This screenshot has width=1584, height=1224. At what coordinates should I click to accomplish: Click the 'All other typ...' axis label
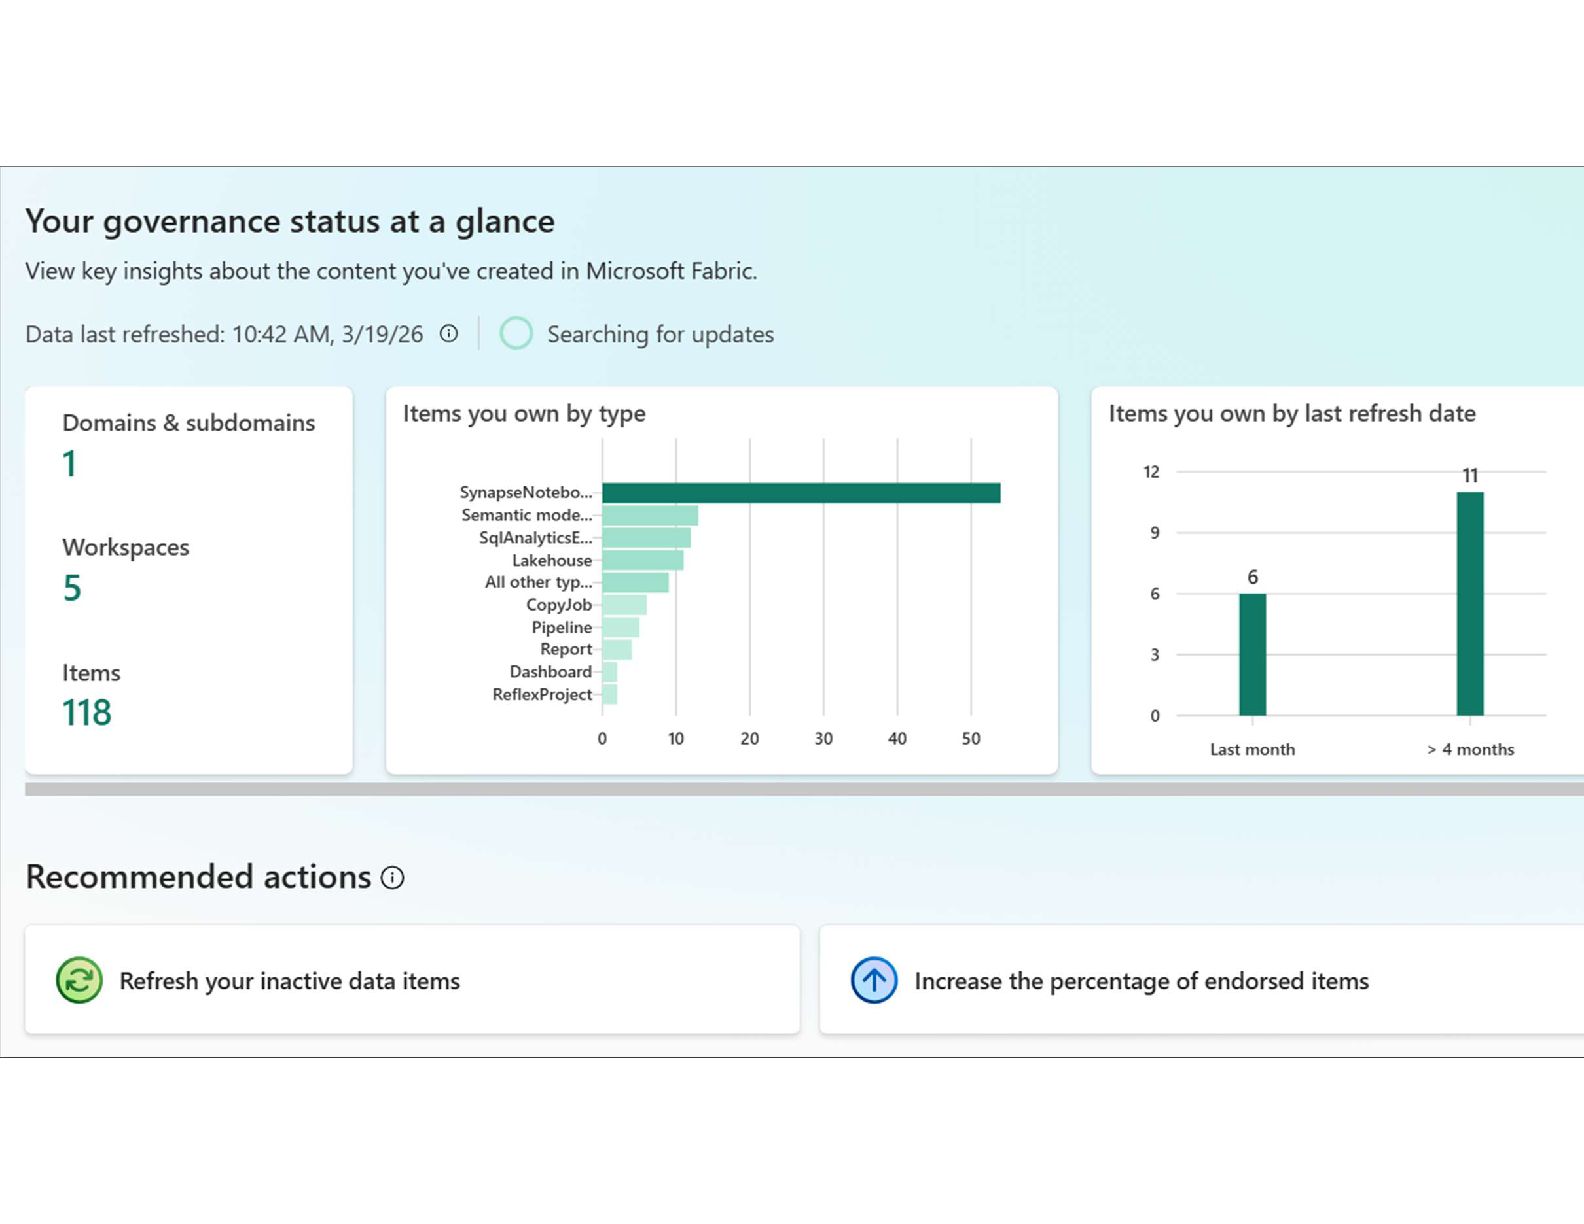[539, 583]
